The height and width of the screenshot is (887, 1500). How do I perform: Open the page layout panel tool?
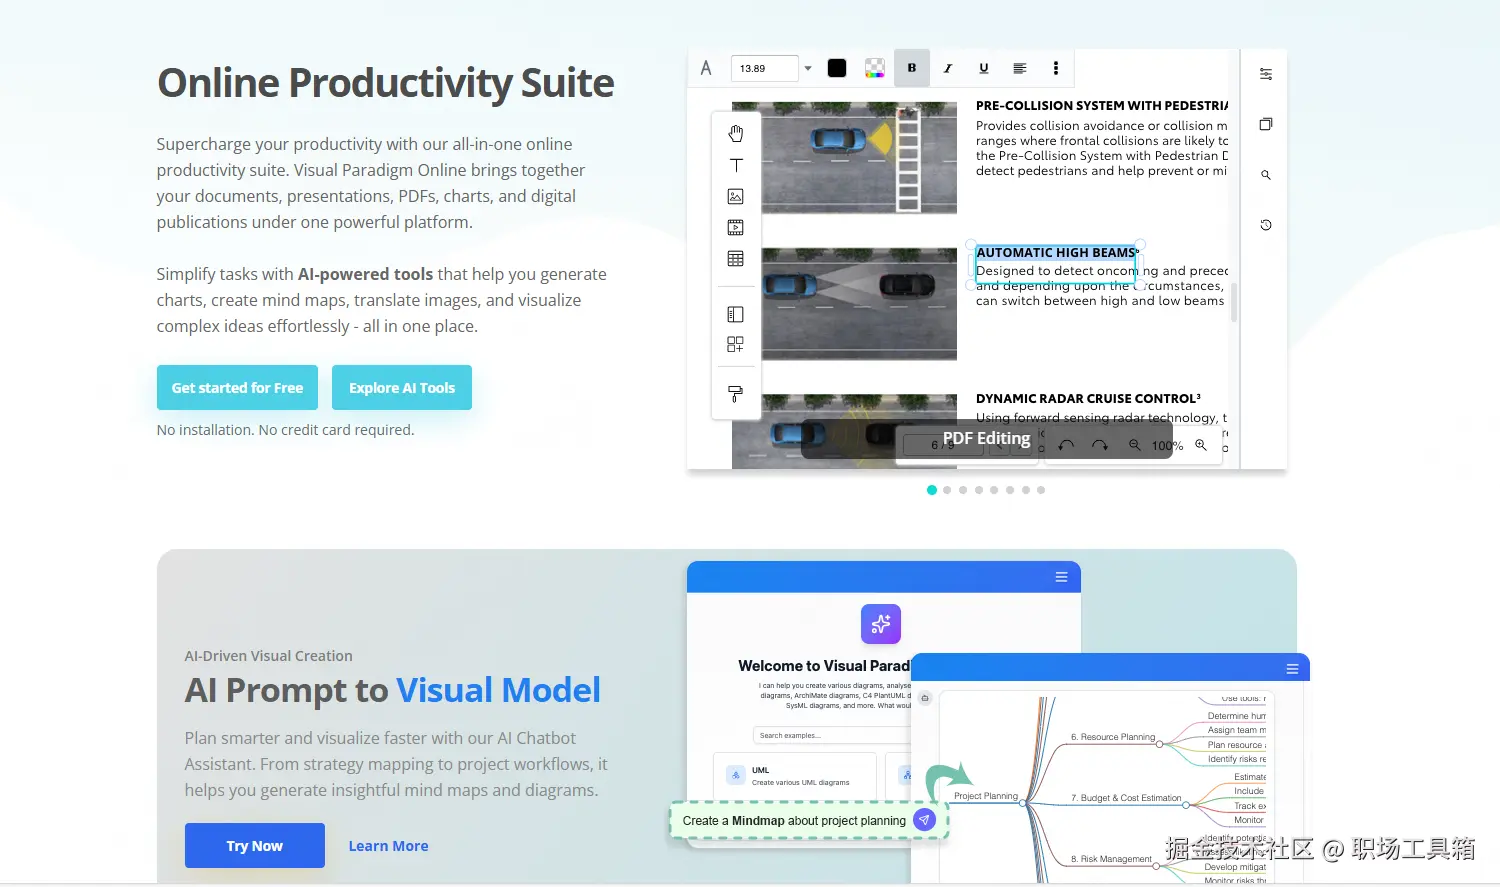point(736,314)
